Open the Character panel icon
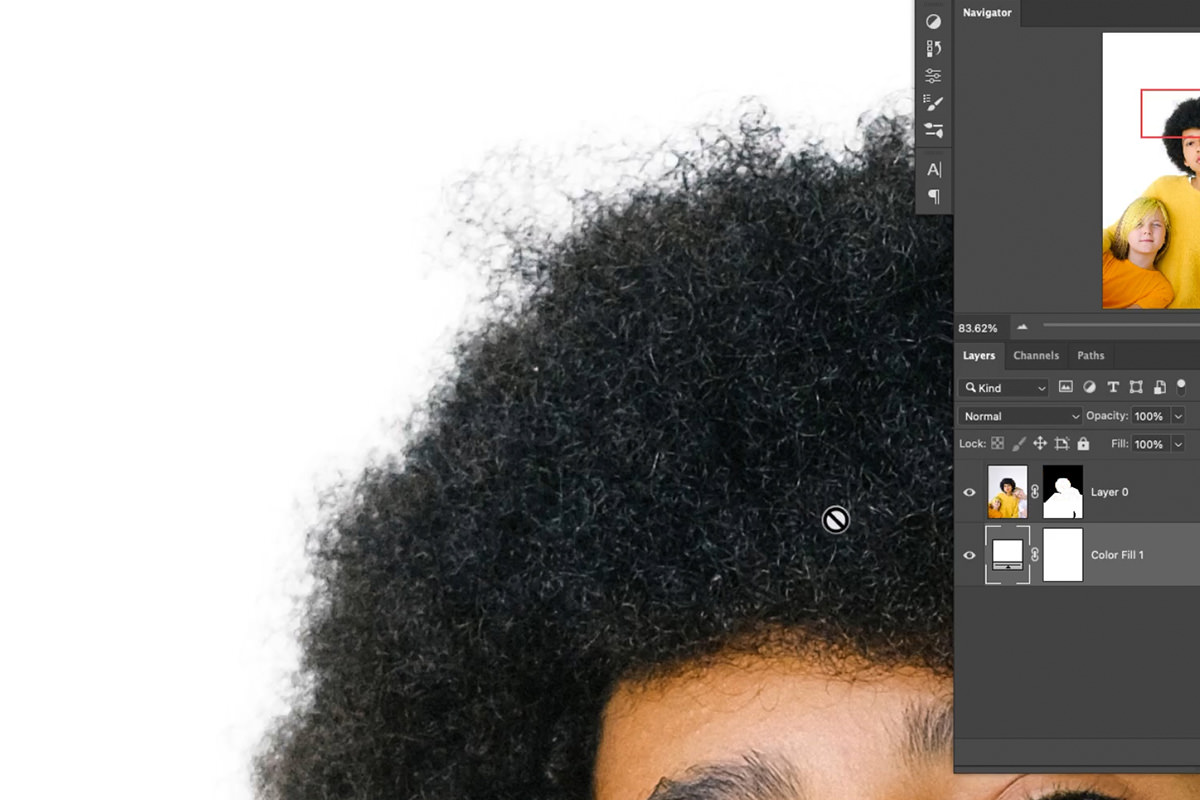 tap(933, 170)
